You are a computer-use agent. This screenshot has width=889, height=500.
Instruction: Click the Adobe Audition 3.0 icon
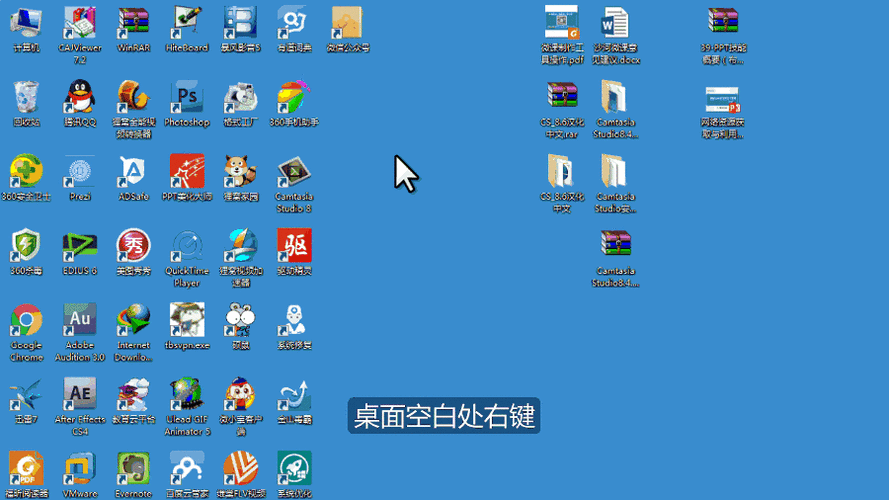tap(80, 320)
